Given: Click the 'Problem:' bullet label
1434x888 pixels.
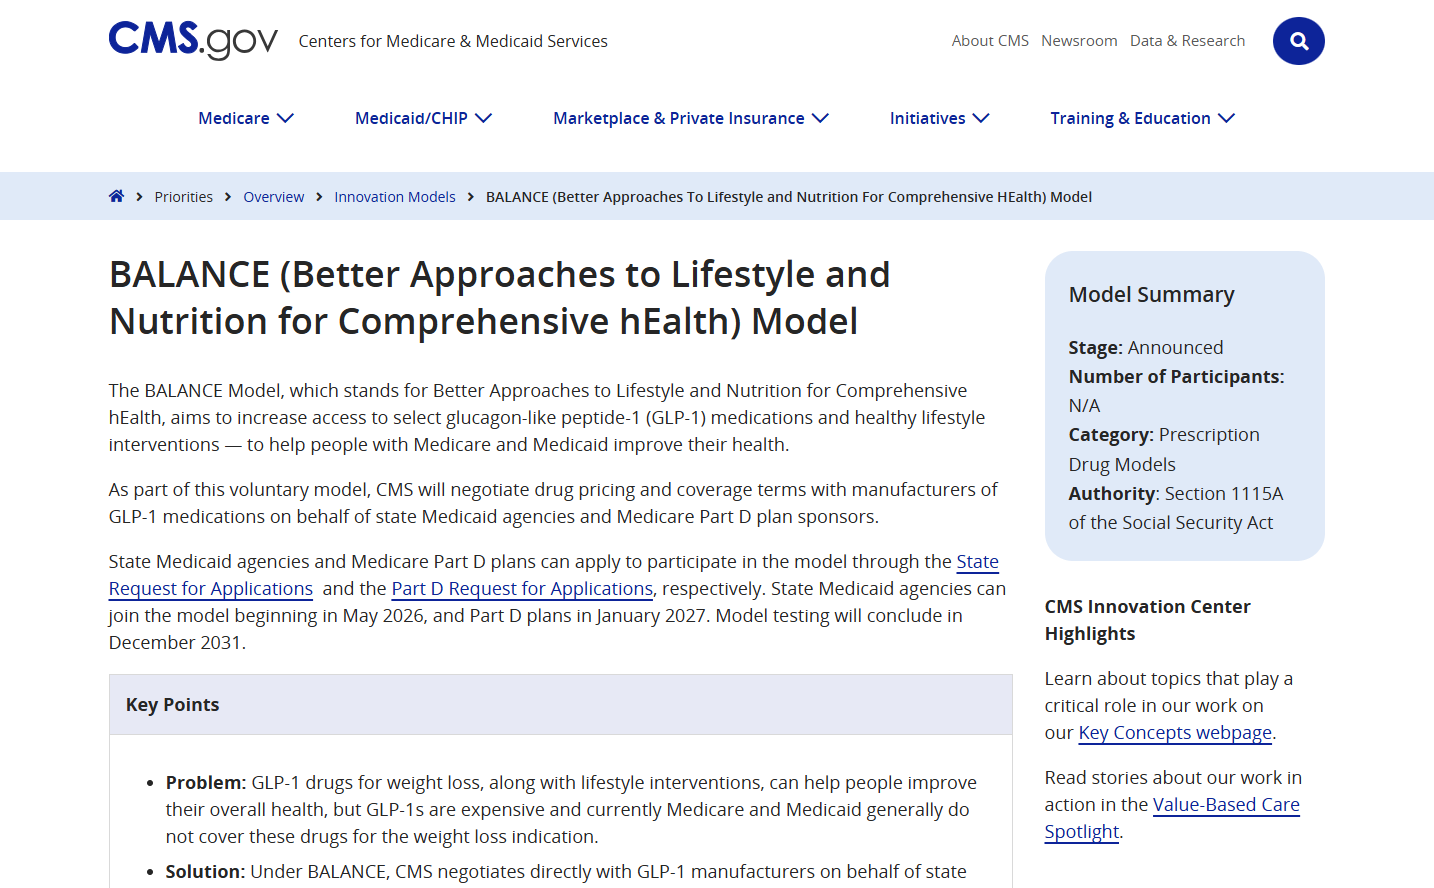Looking at the screenshot, I should click(206, 783).
